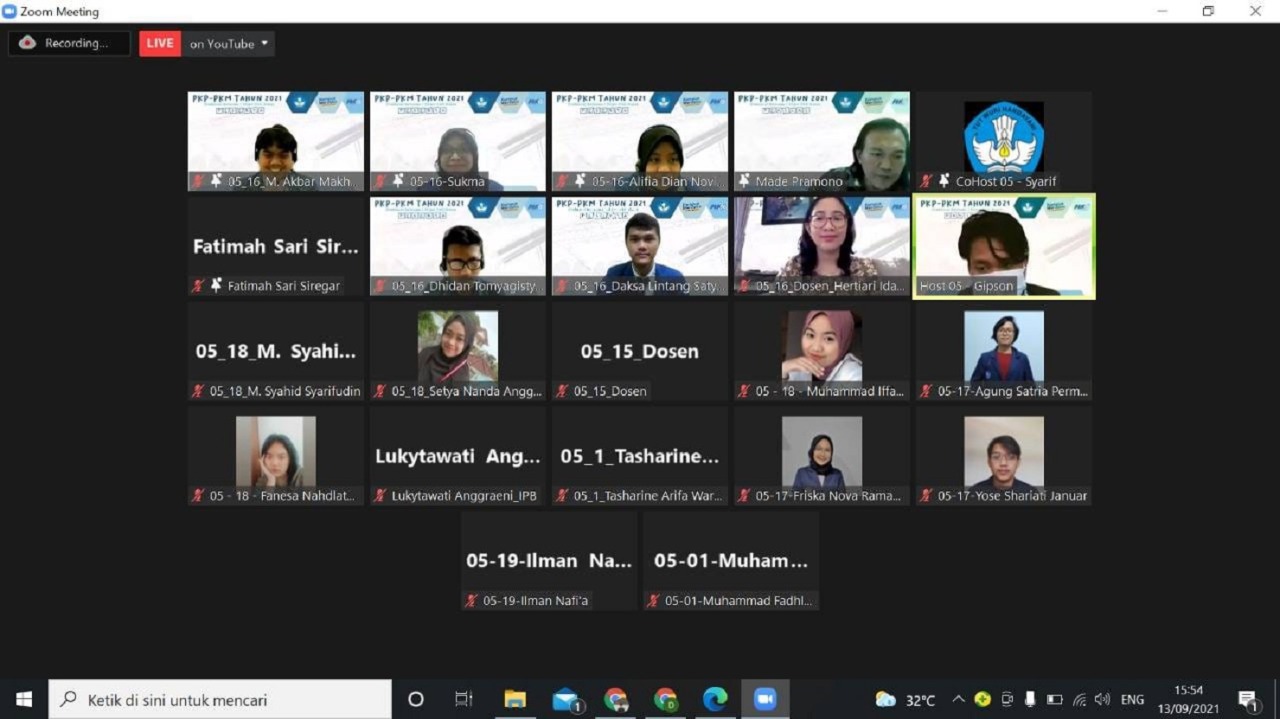The image size is (1280, 719).
Task: Select the 05-19-Ilman Nafi'a participant tile
Action: pos(549,560)
